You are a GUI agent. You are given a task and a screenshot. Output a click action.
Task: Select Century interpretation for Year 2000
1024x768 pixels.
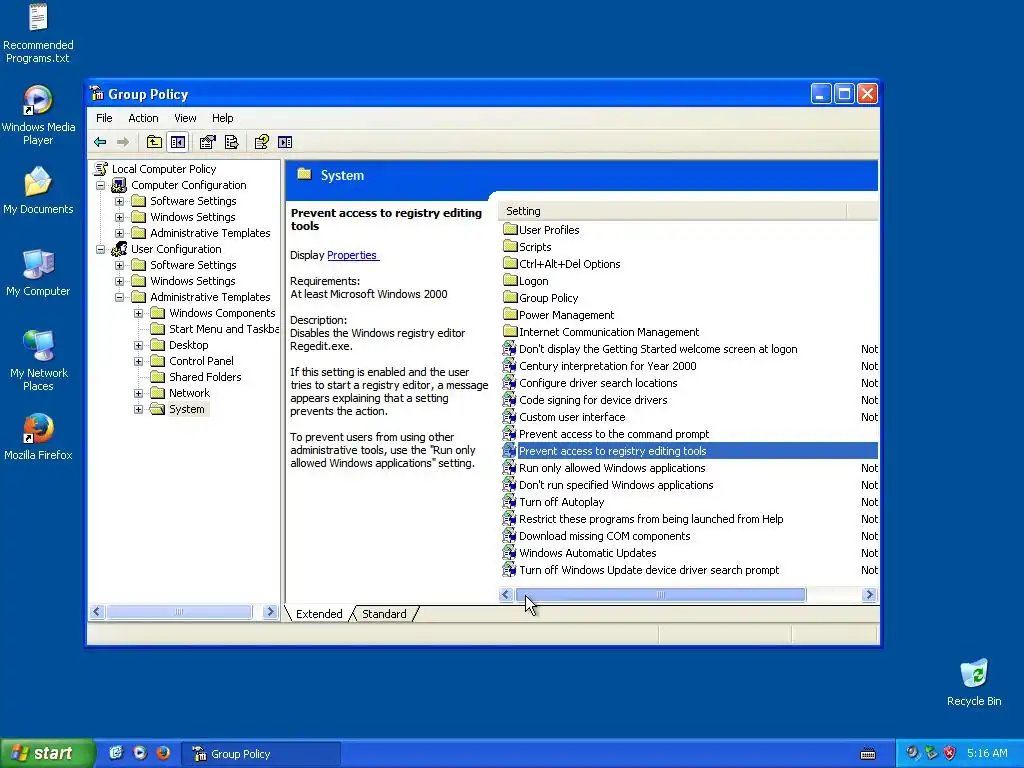click(x=600, y=366)
